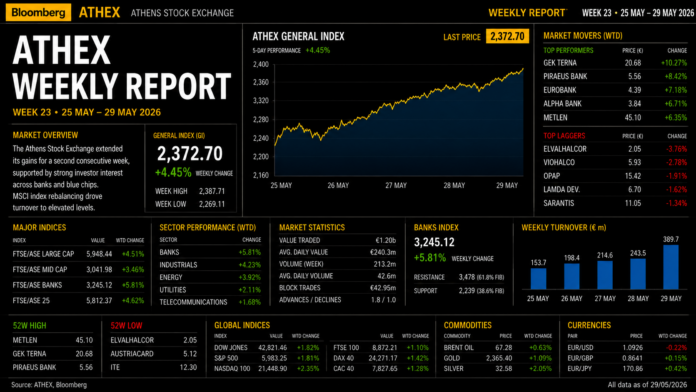Click the EUR/USD currency pair
This screenshot has width=696, height=392.
[x=627, y=348]
